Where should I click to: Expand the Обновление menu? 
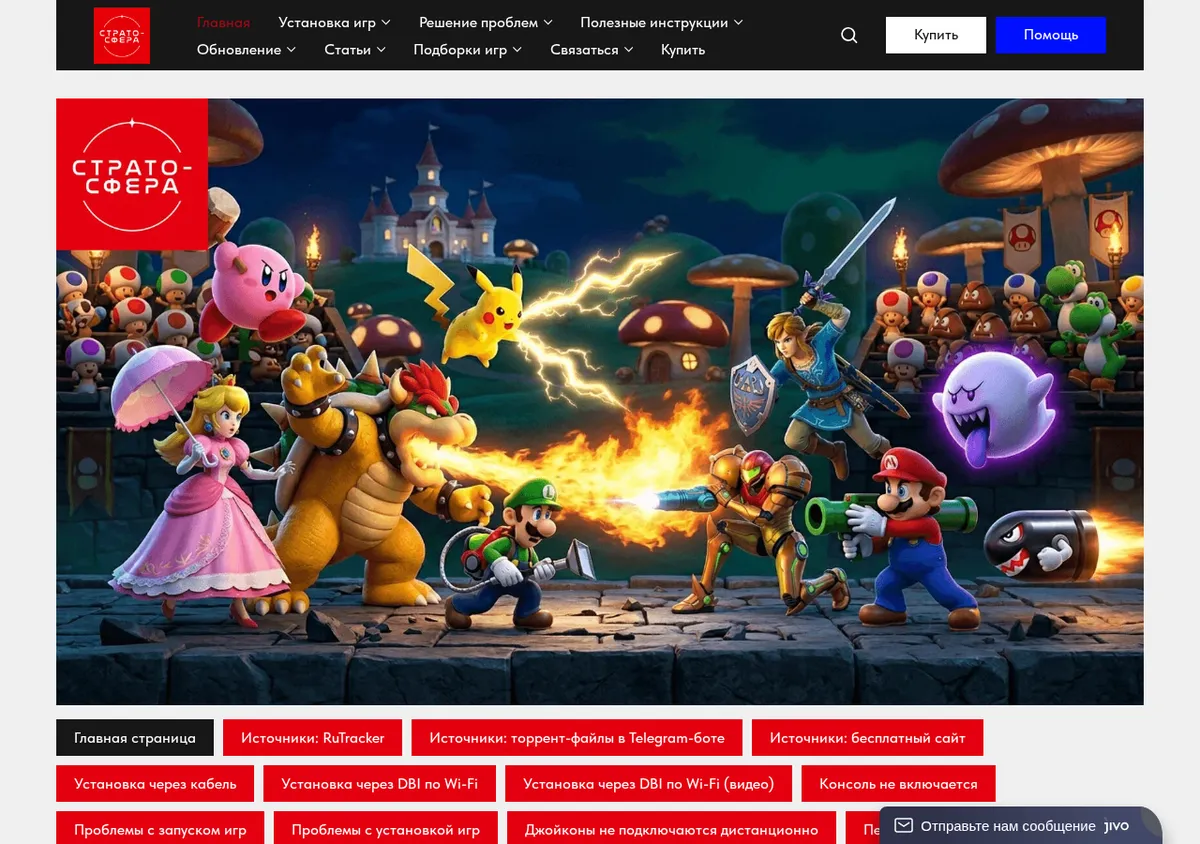pos(246,49)
